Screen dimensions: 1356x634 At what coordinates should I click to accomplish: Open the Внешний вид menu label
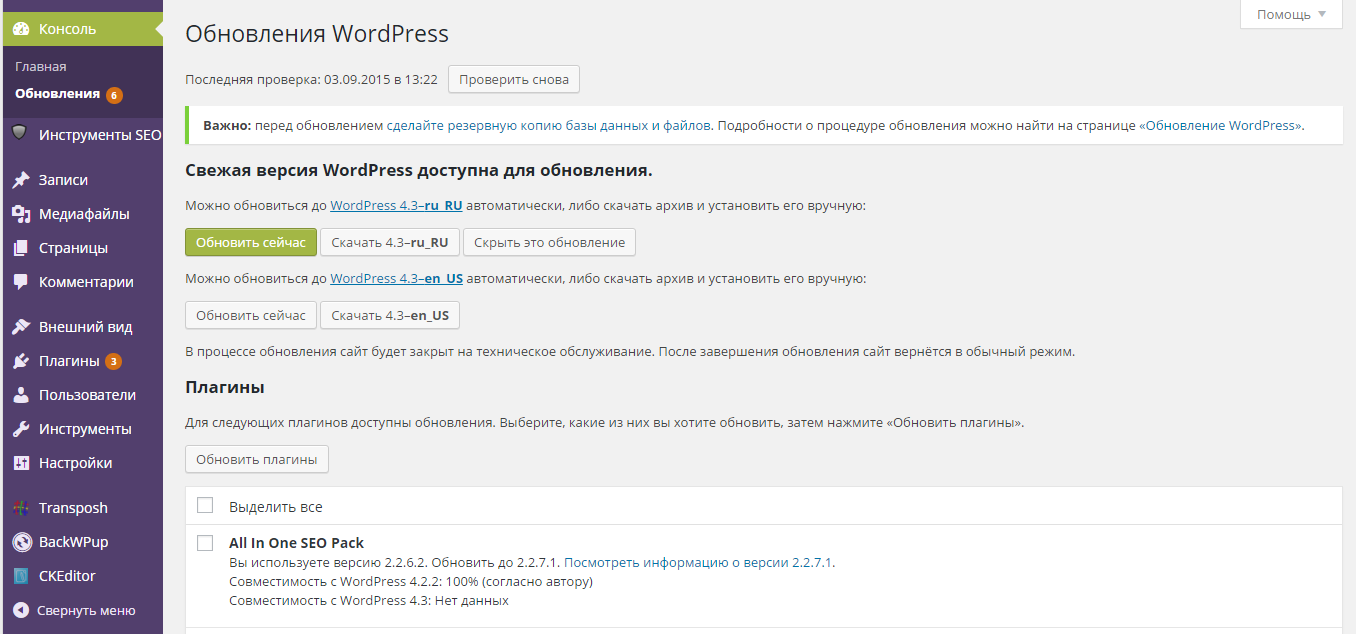[85, 327]
